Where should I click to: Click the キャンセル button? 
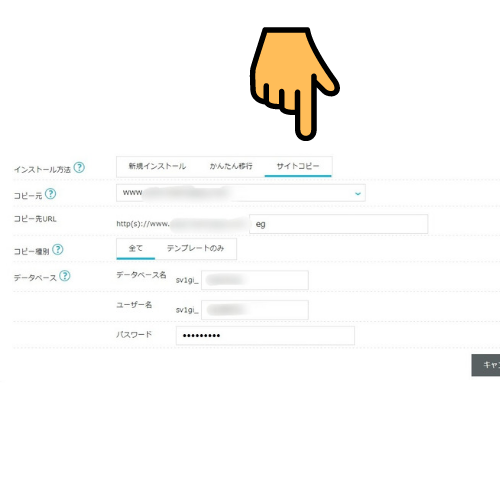486,365
